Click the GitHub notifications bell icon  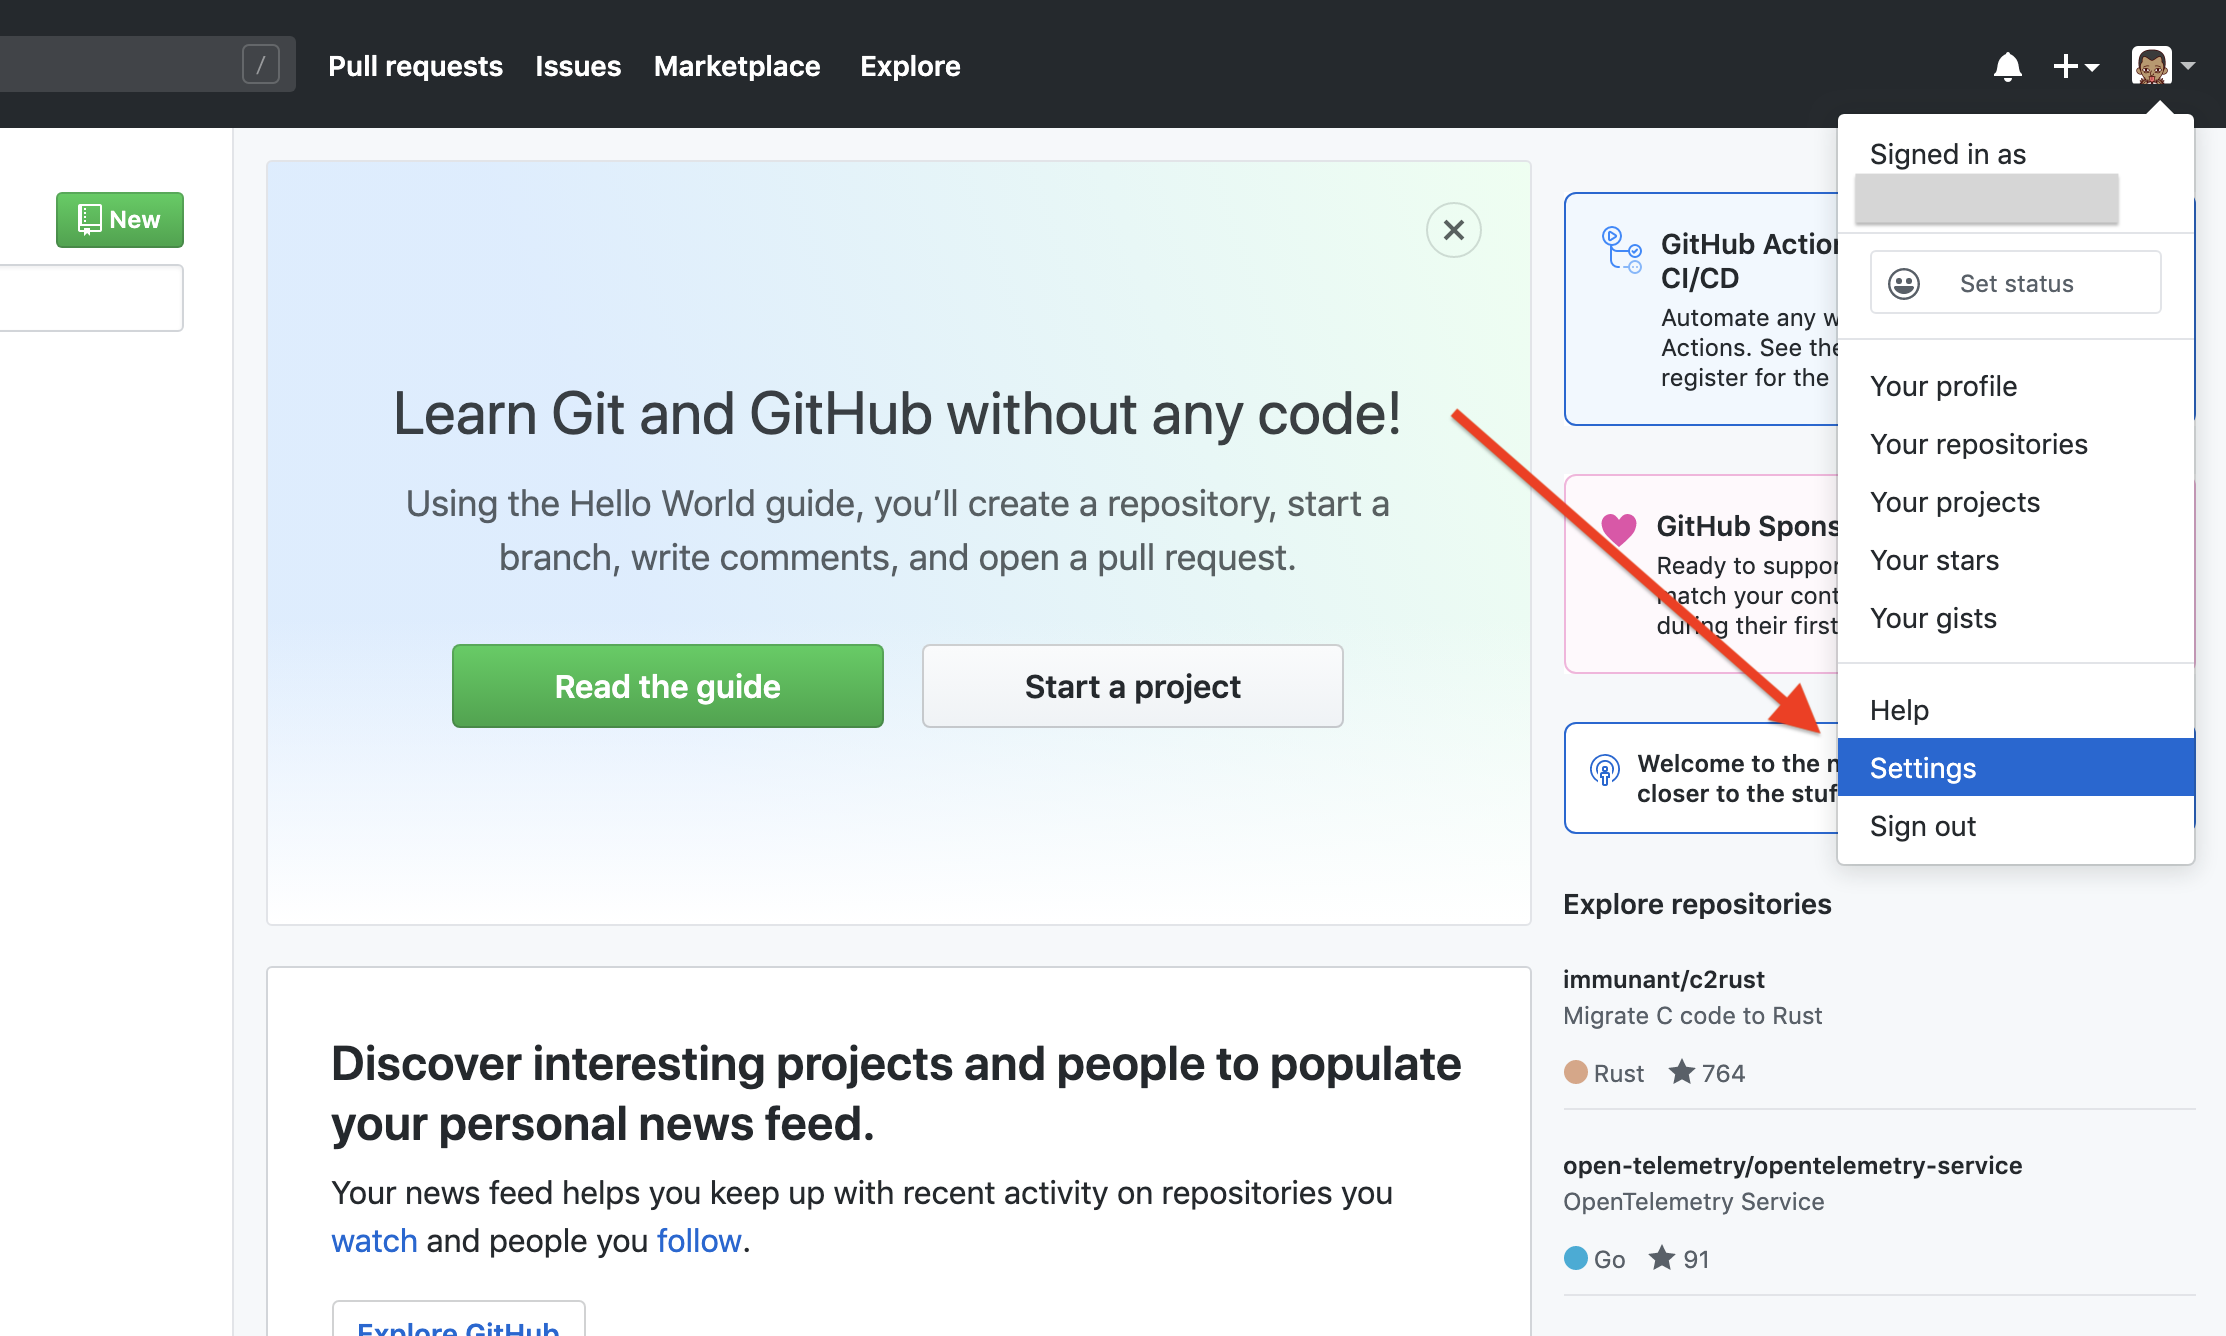pyautogui.click(x=2005, y=65)
